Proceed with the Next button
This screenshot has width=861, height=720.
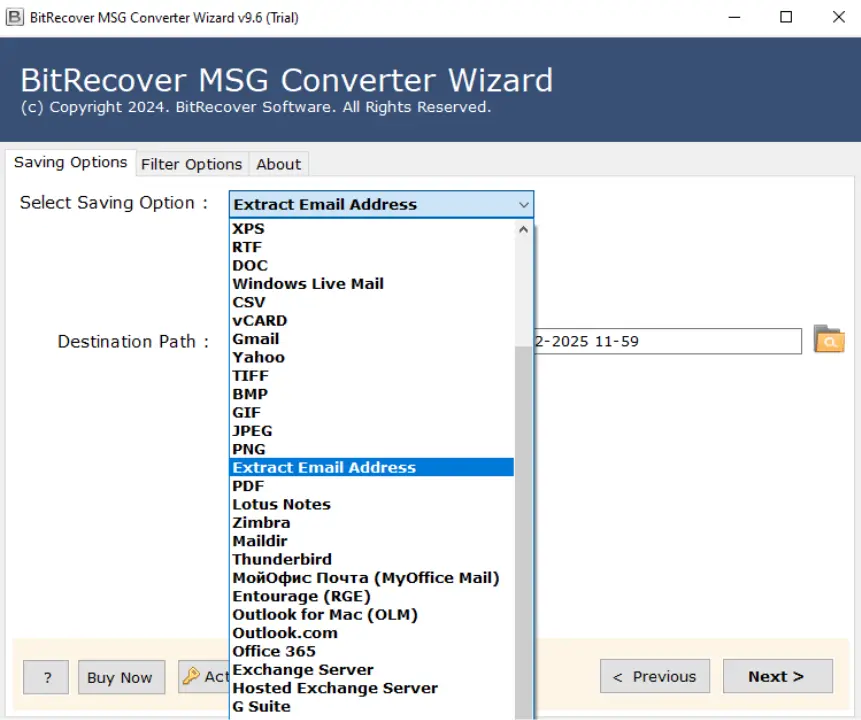pyautogui.click(x=778, y=676)
